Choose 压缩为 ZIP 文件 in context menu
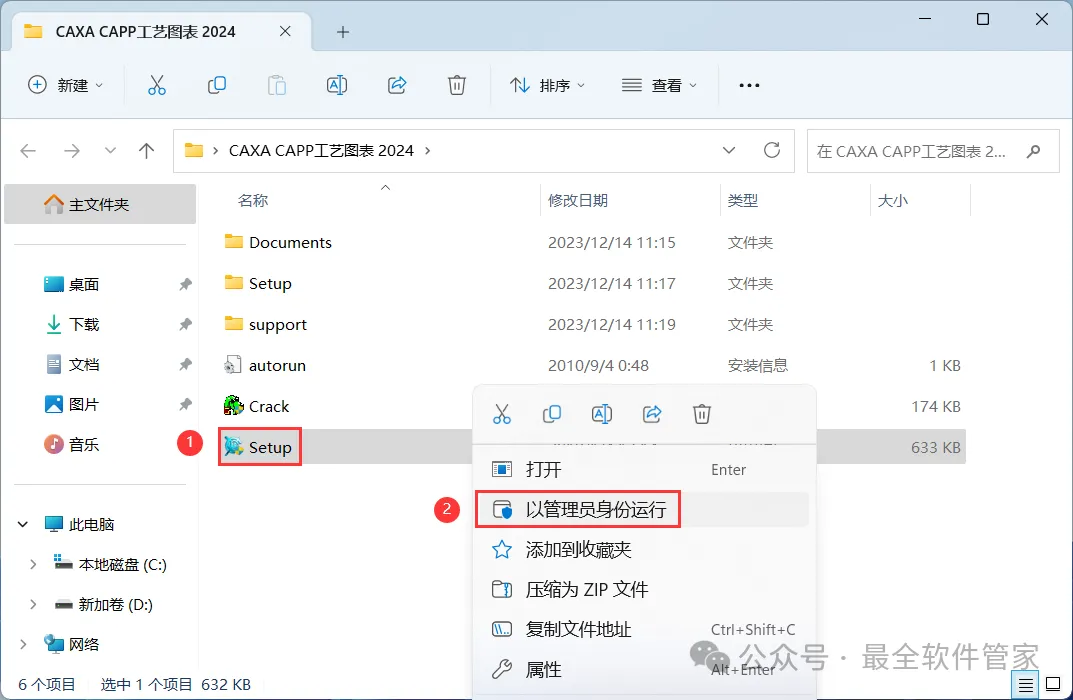Viewport: 1073px width, 700px height. tap(643, 589)
